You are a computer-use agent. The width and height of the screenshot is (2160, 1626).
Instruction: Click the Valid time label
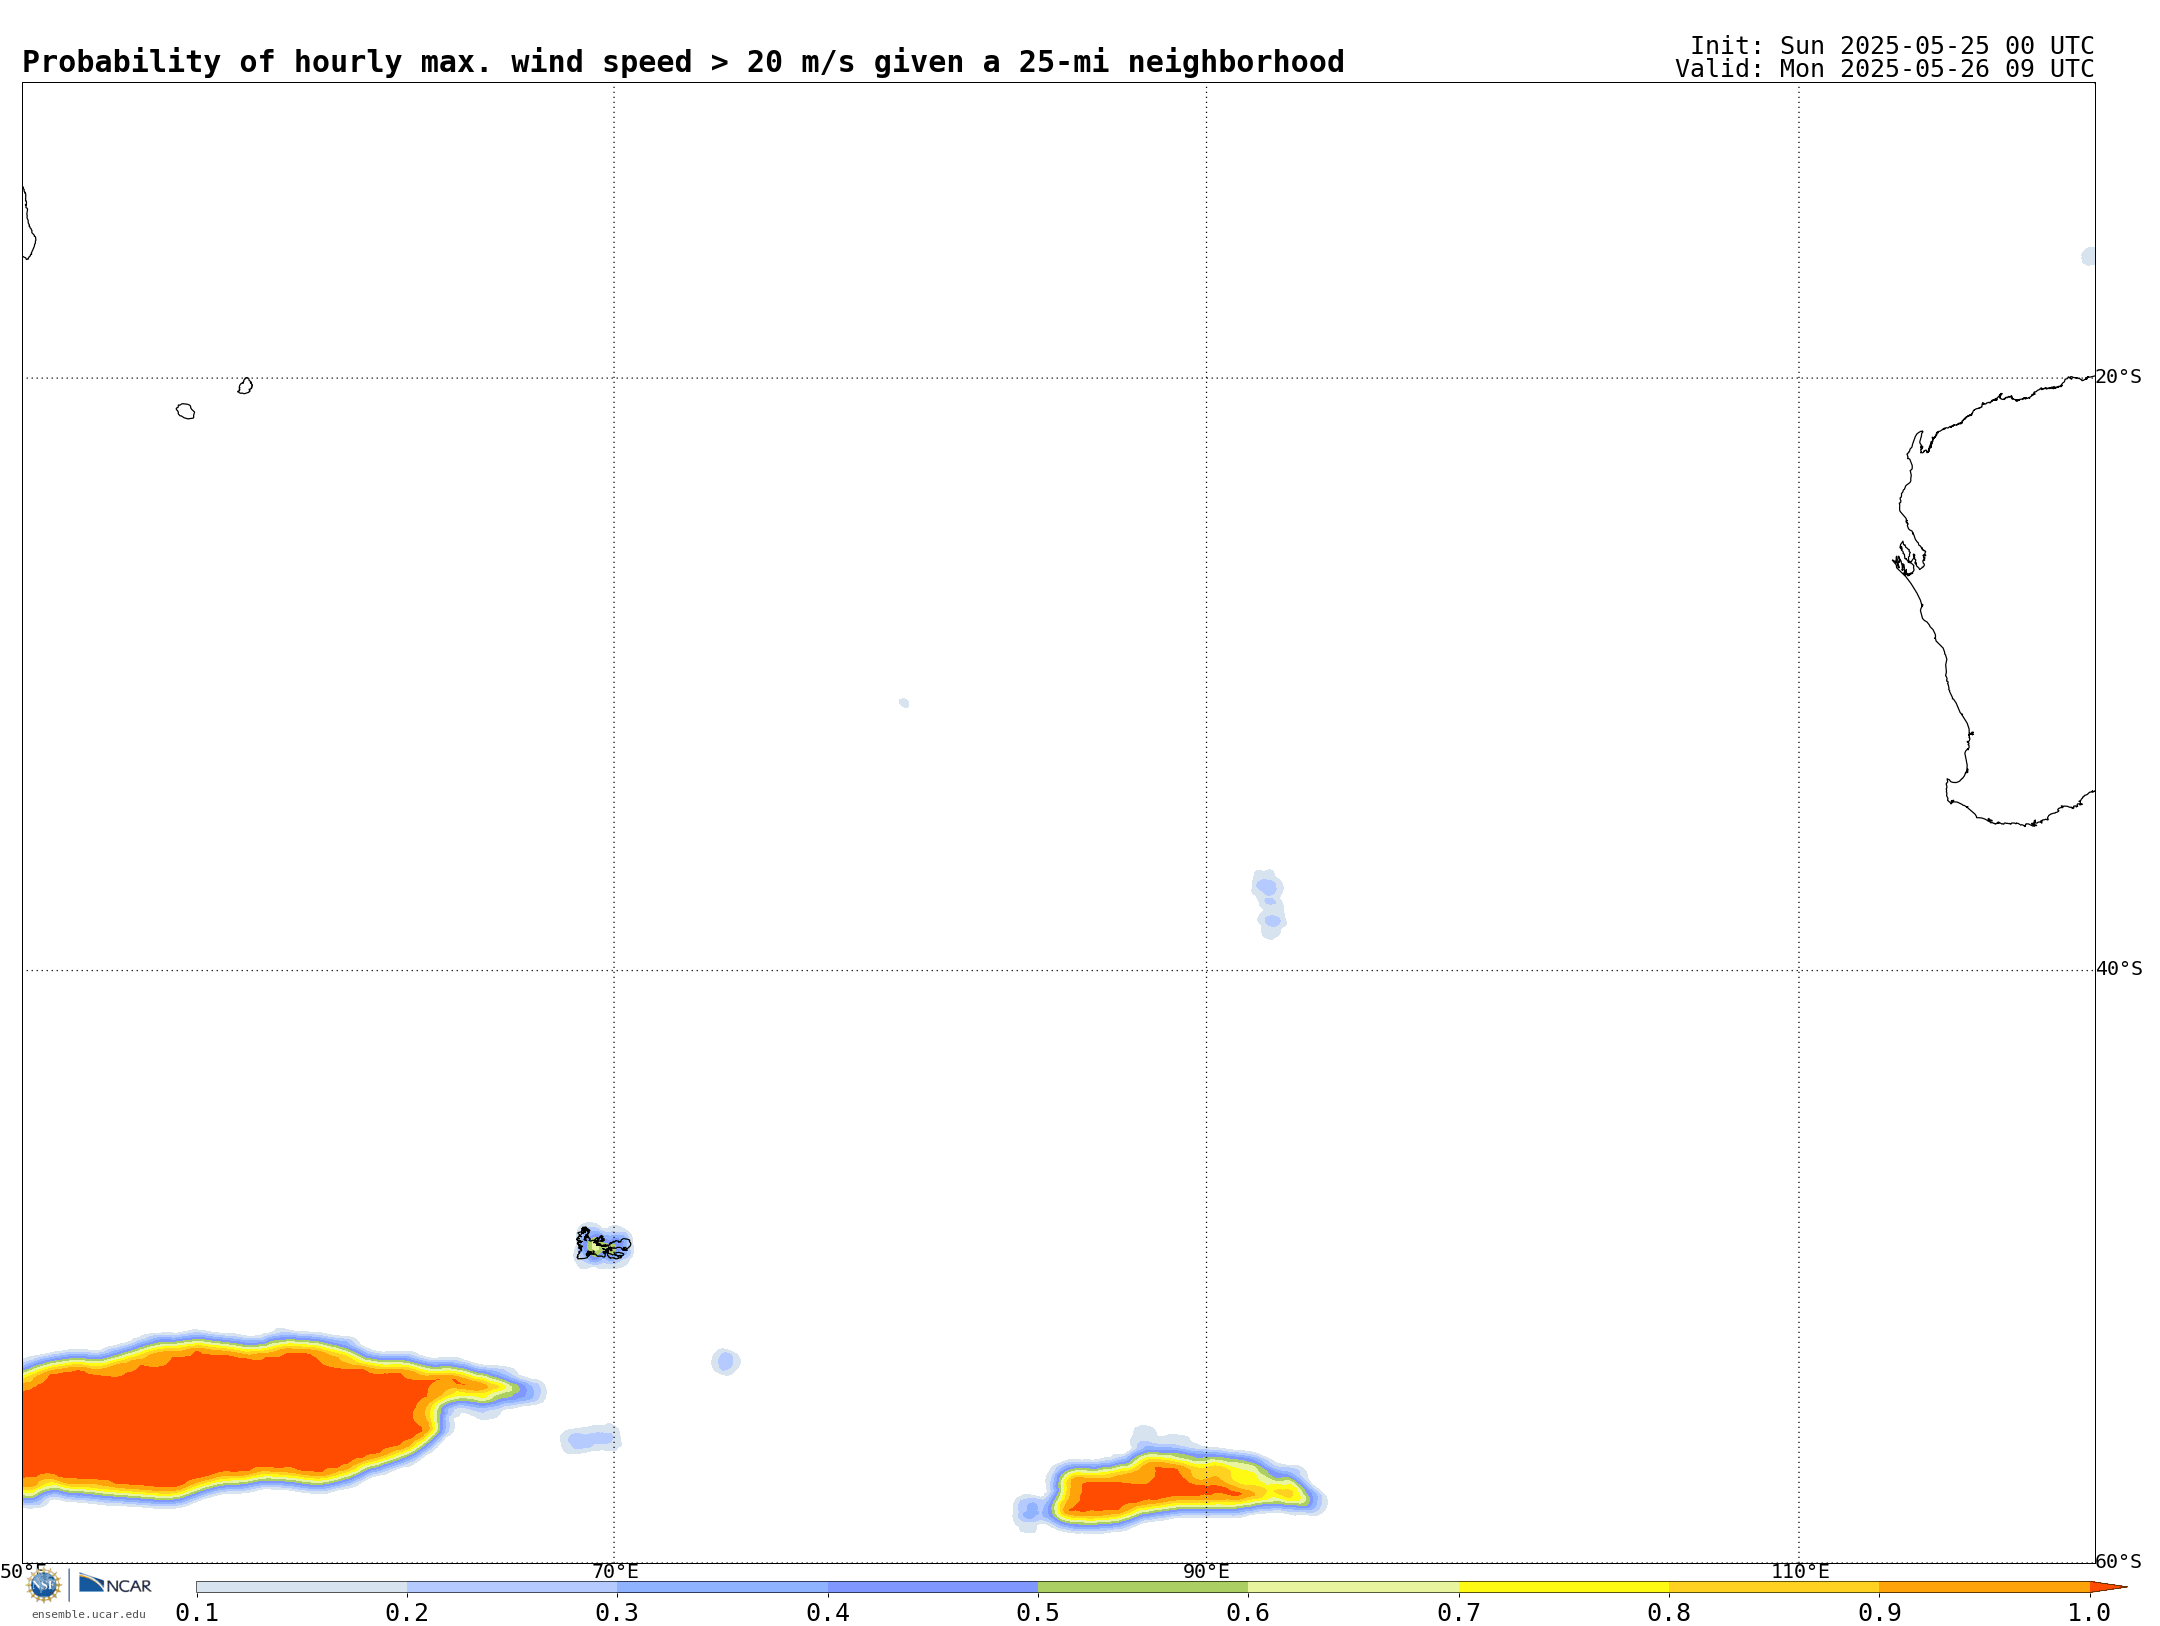tap(1885, 69)
